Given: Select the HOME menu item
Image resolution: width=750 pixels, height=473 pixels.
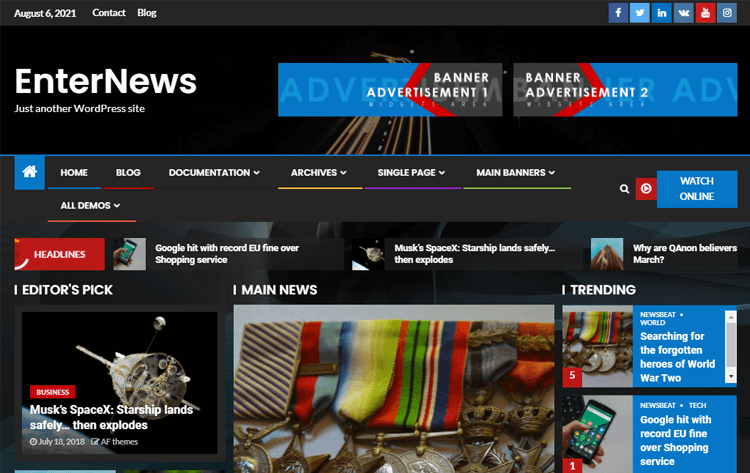Looking at the screenshot, I should click(74, 173).
